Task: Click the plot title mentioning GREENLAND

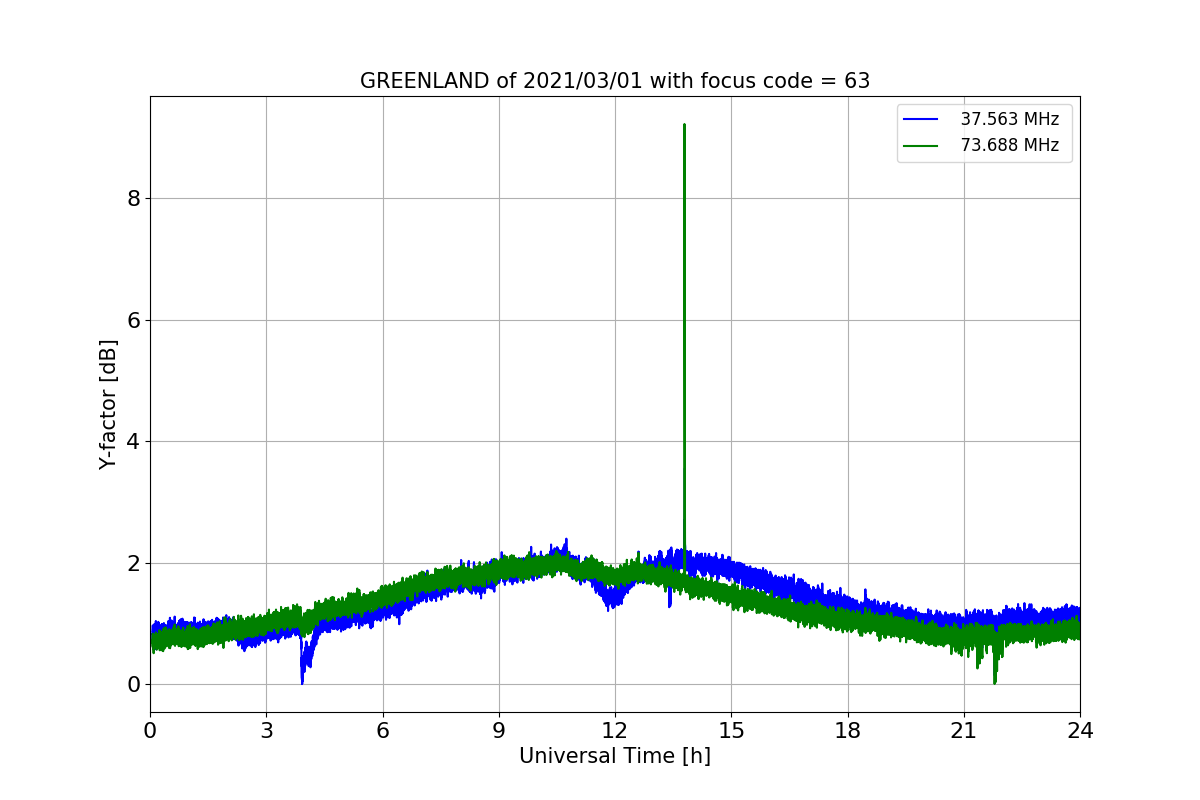Action: 615,81
